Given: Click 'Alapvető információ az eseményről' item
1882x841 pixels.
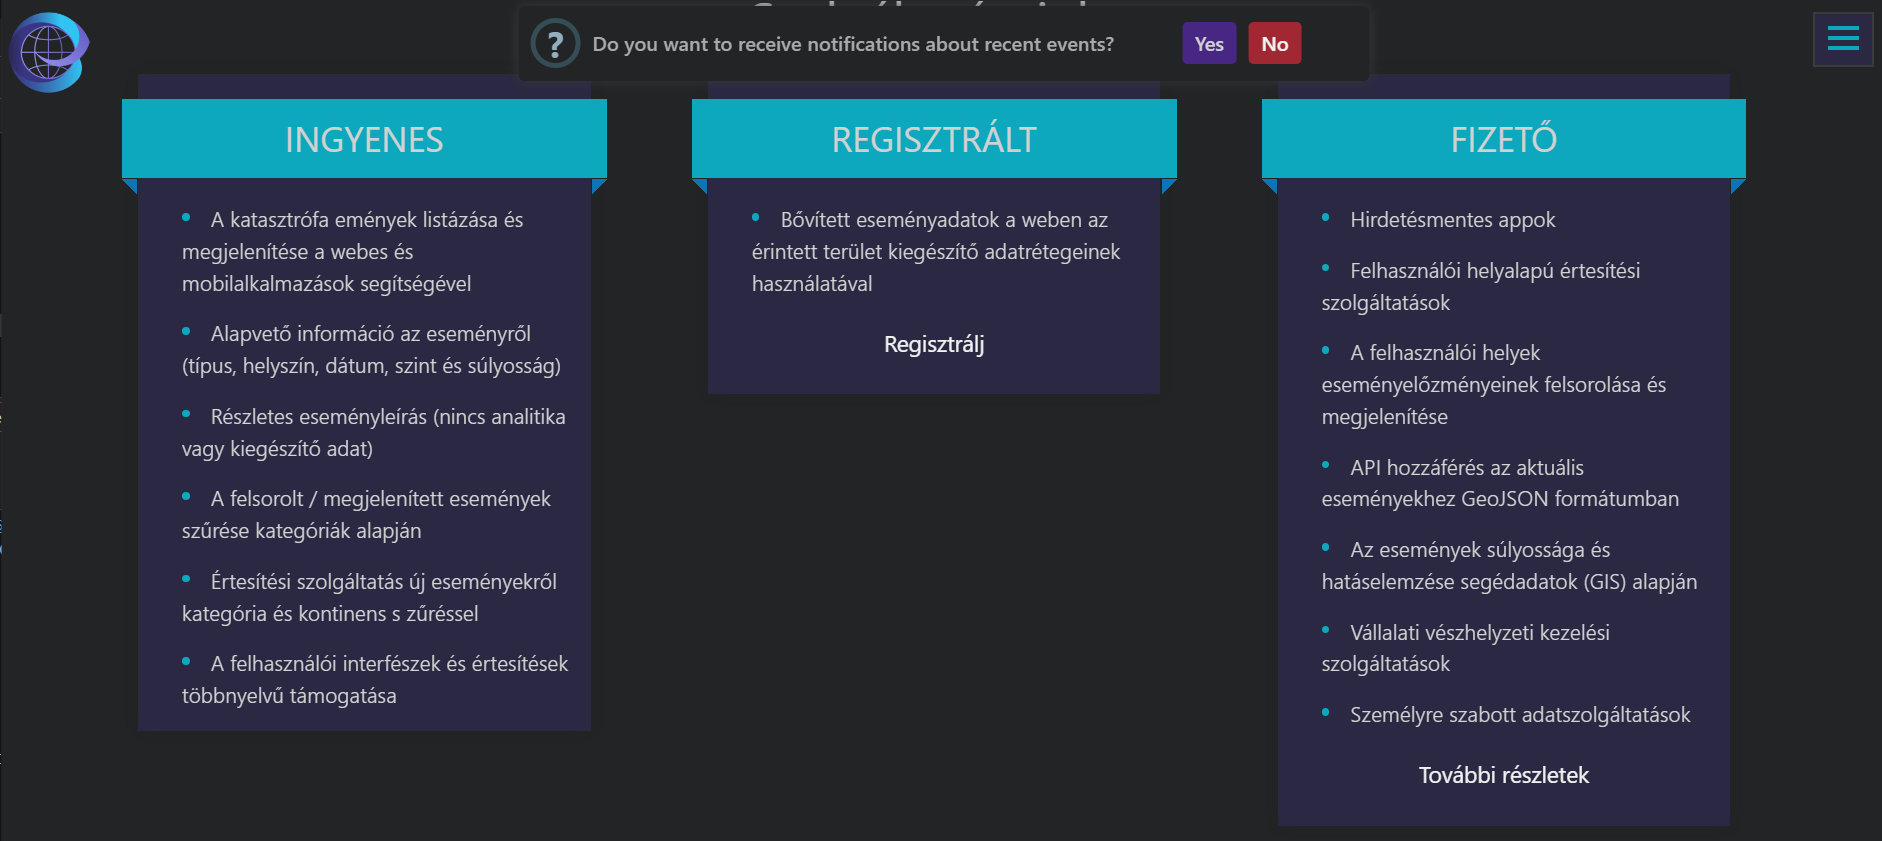Looking at the screenshot, I should click(371, 350).
